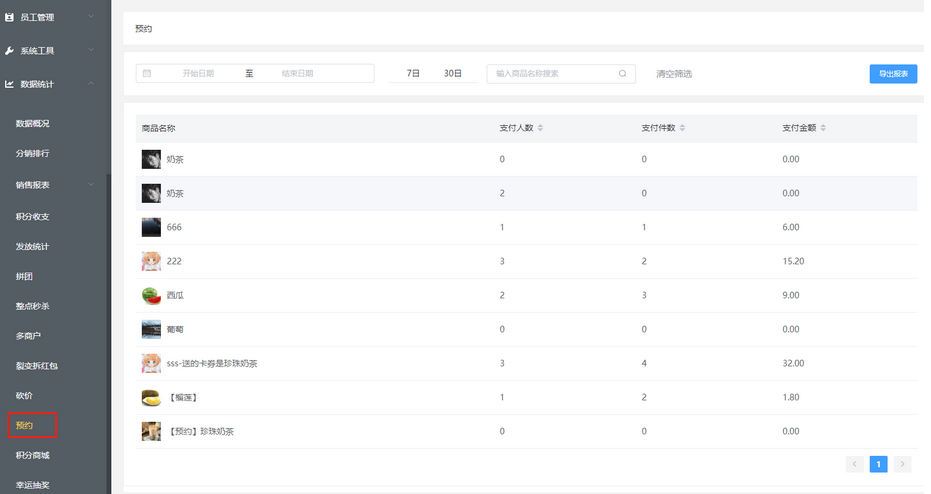931x494 pixels.
Task: Sort by 支付人数 column arrows
Action: (x=540, y=129)
